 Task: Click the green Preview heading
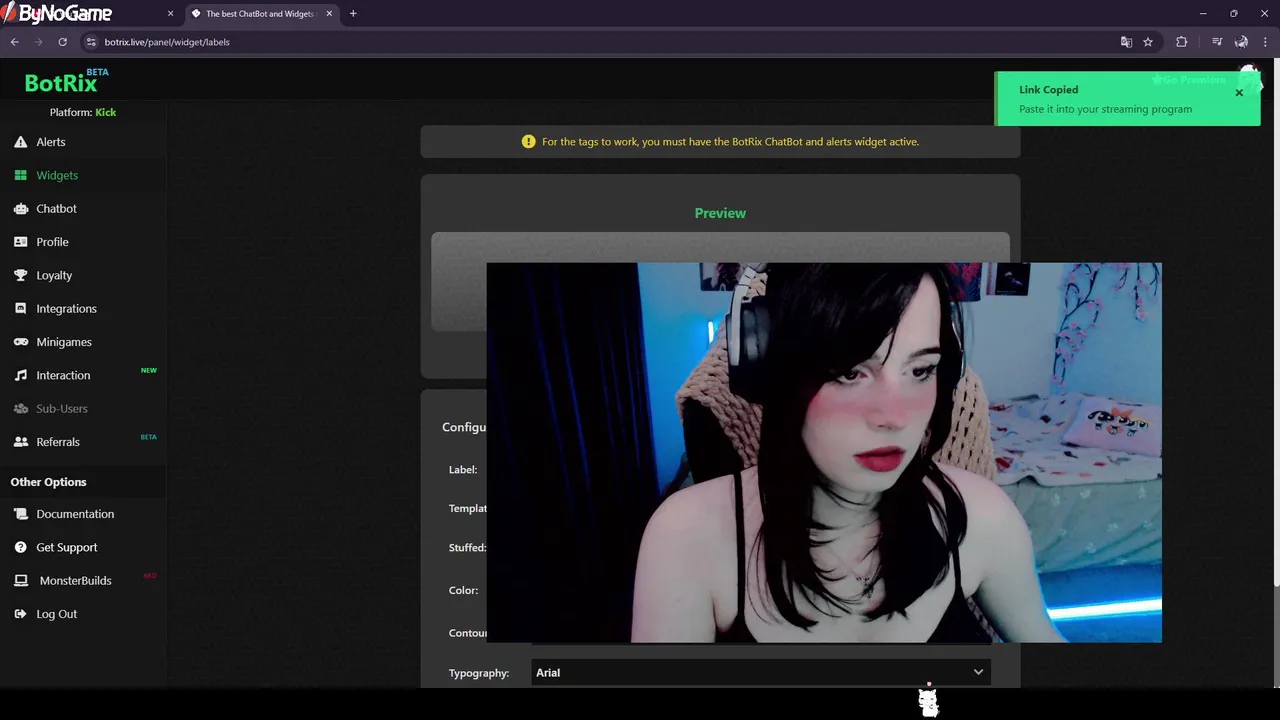click(x=720, y=213)
